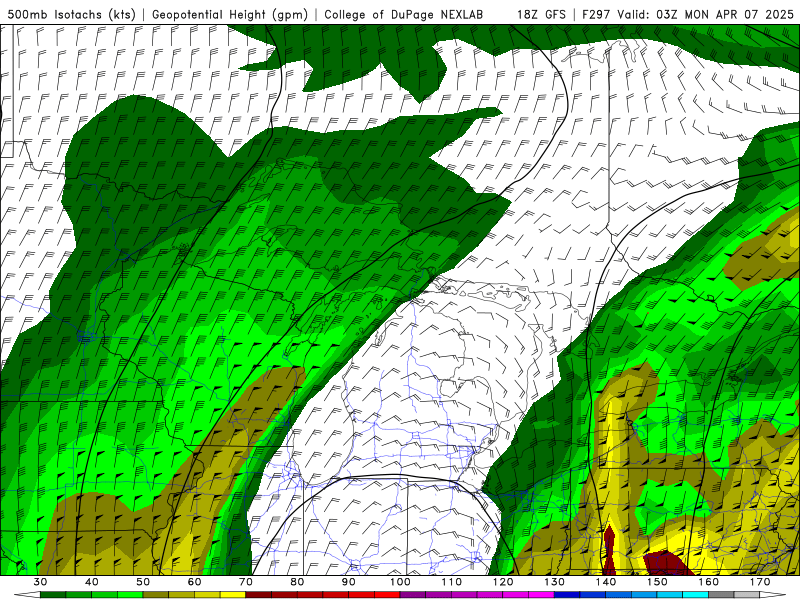Click the legend value '50'
This screenshot has width=800, height=600.
click(x=143, y=582)
